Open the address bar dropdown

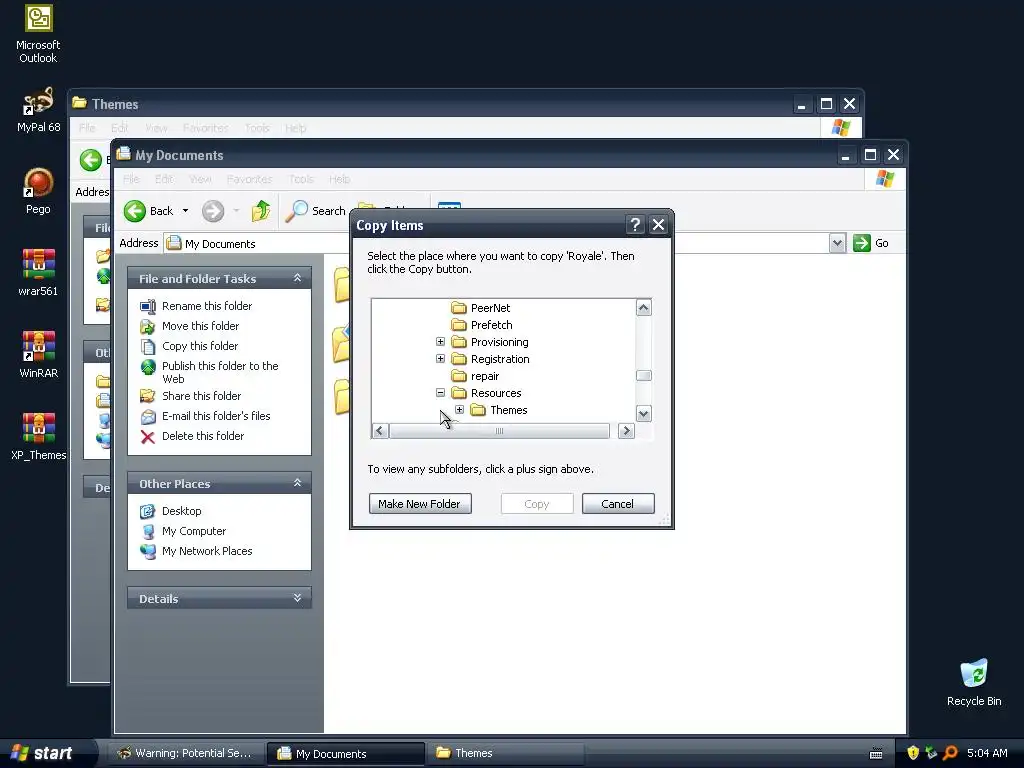click(x=837, y=243)
